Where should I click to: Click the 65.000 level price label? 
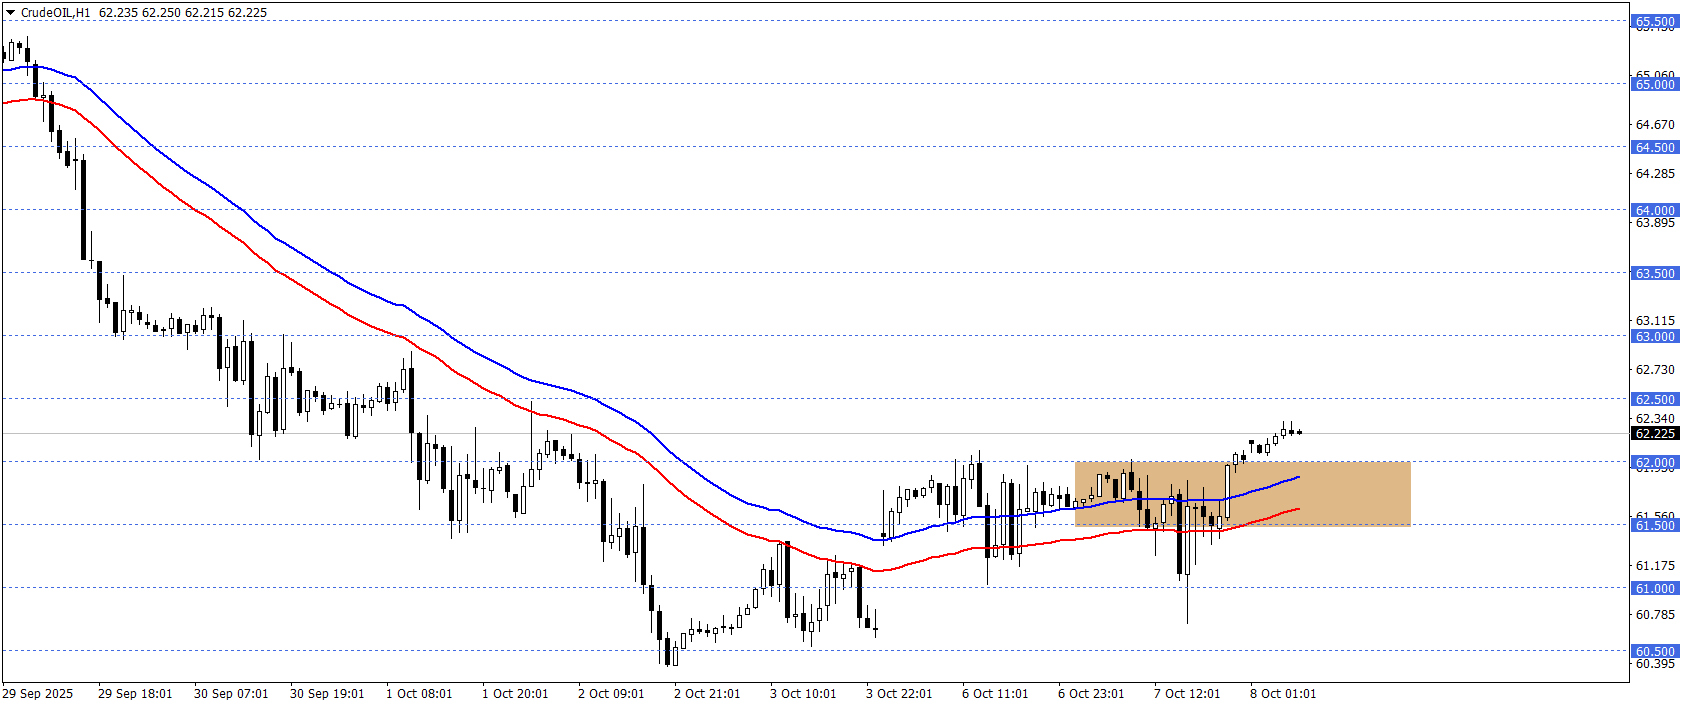click(1655, 84)
